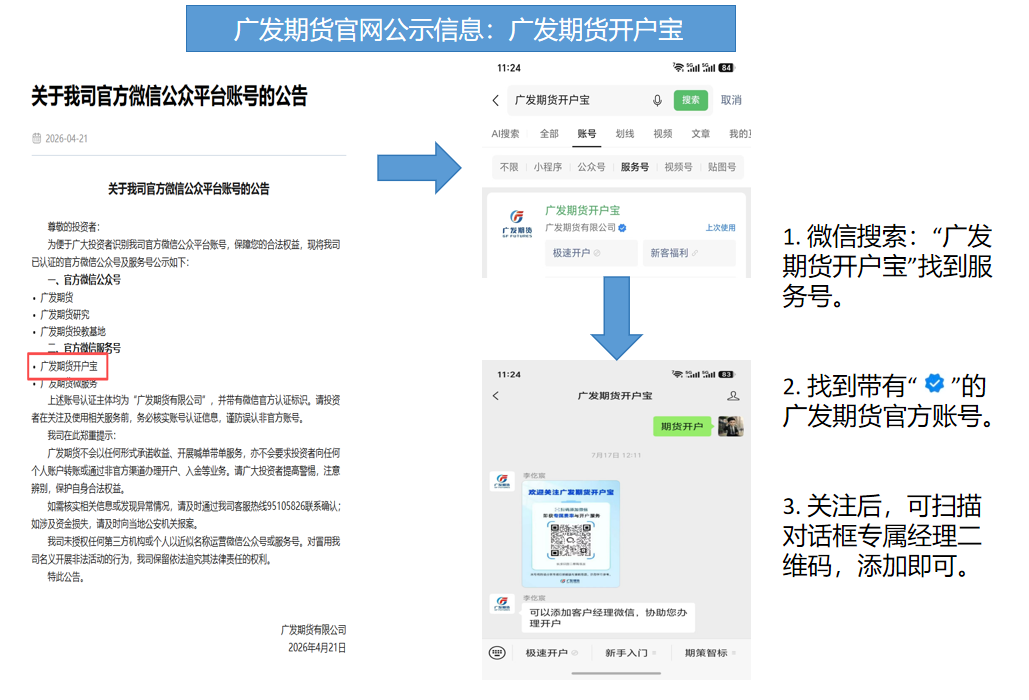Tap the chat screen back arrow
1029x700 pixels.
495,396
